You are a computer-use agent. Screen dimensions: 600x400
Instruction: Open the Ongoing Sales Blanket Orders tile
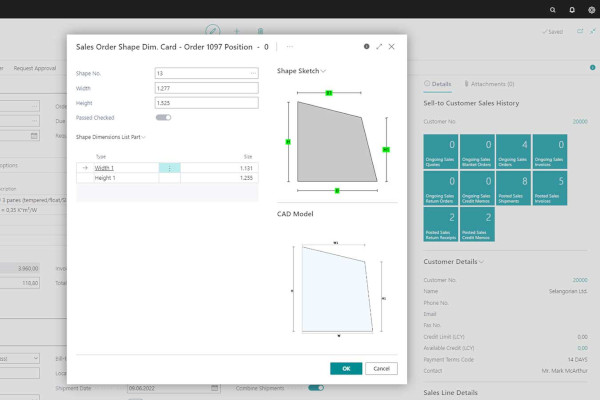point(477,152)
